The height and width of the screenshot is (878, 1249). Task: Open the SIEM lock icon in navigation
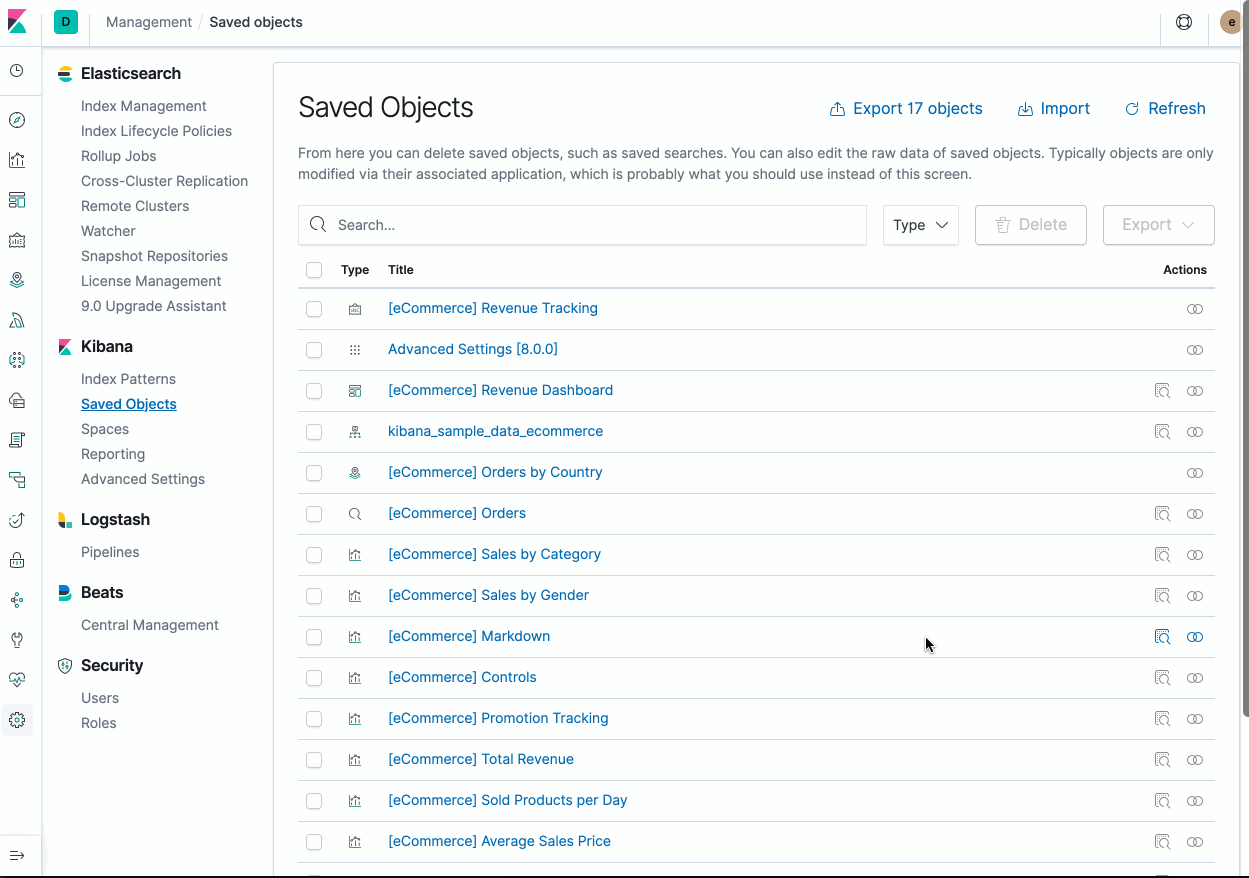[17, 560]
